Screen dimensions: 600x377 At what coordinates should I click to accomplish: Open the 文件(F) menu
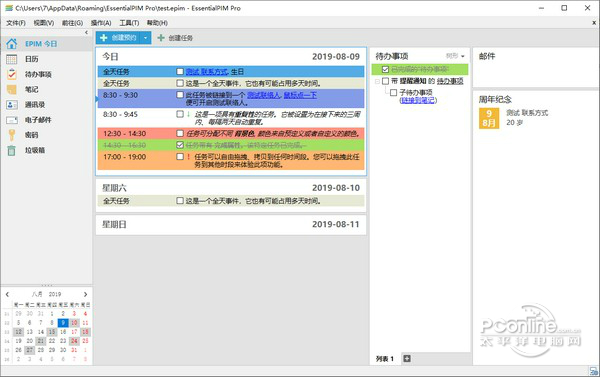click(x=16, y=23)
